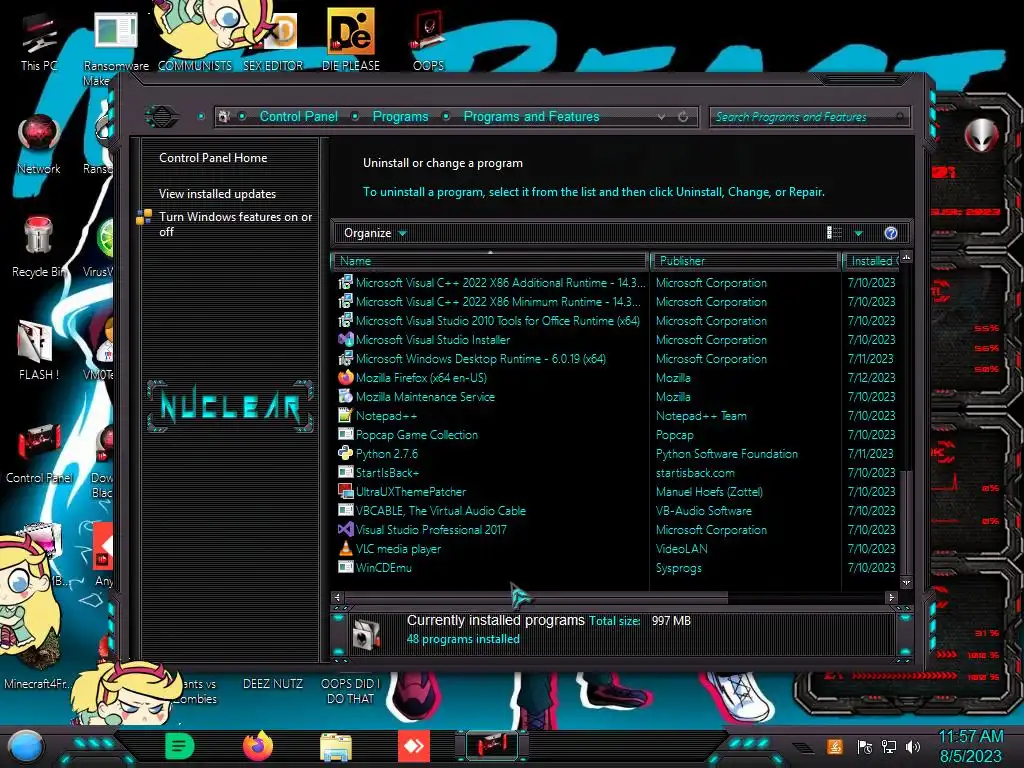The image size is (1024, 768).
Task: Sort by the Publisher column header
Action: coord(744,261)
